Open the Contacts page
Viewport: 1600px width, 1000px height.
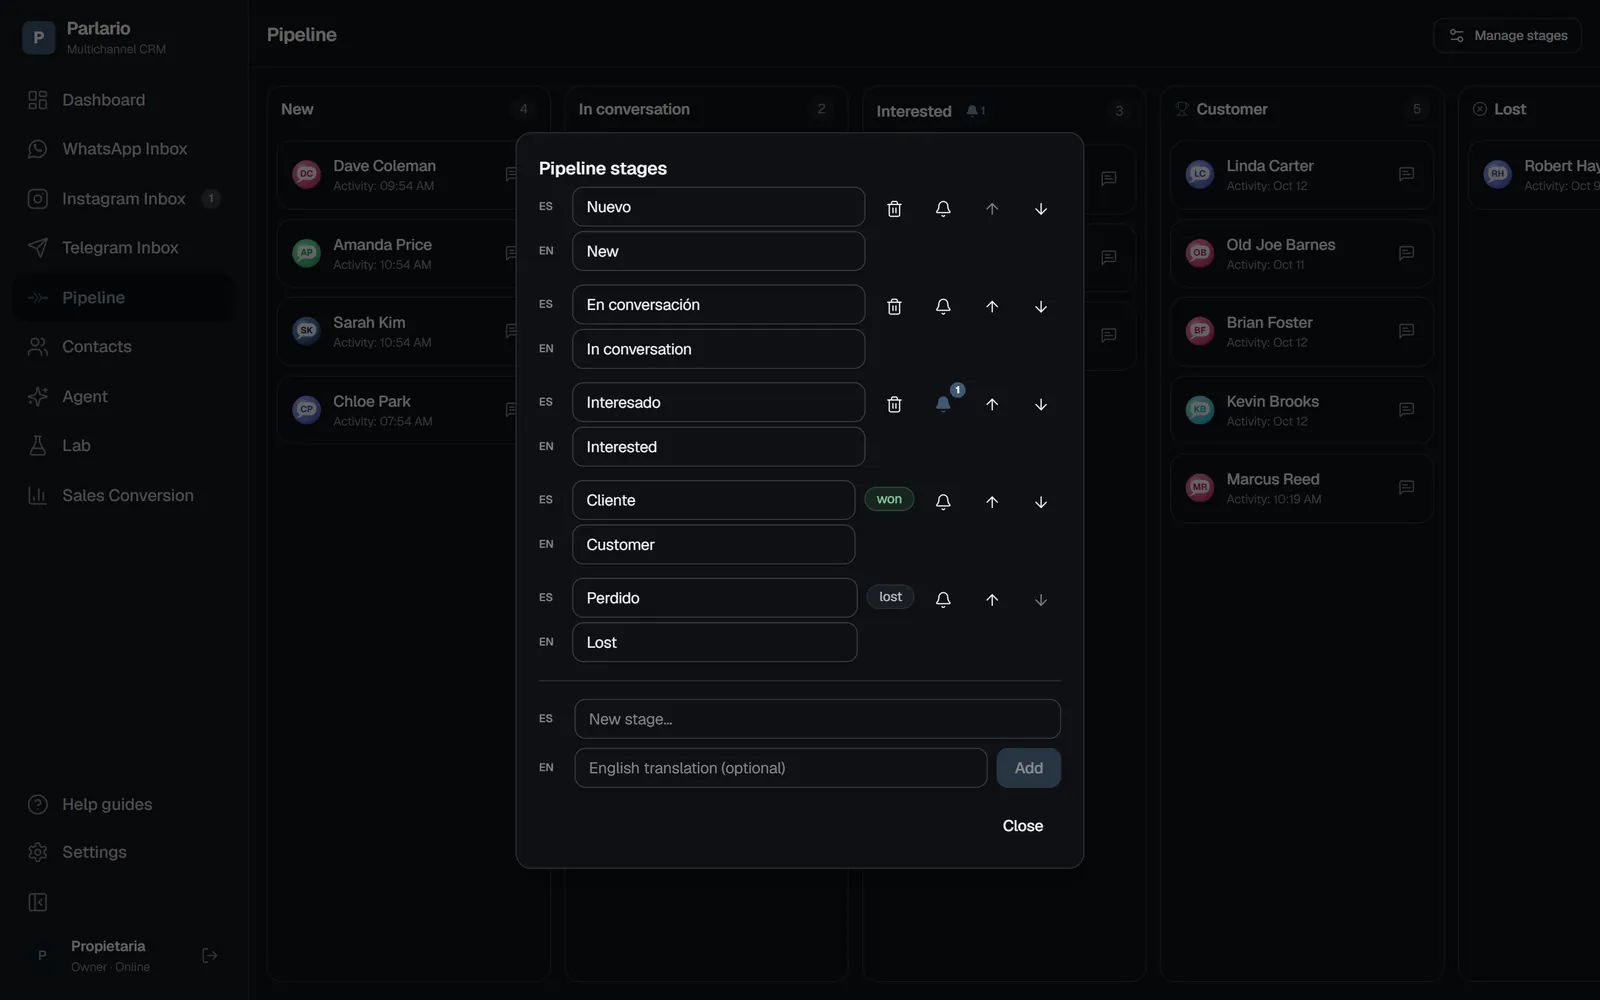pyautogui.click(x=124, y=347)
